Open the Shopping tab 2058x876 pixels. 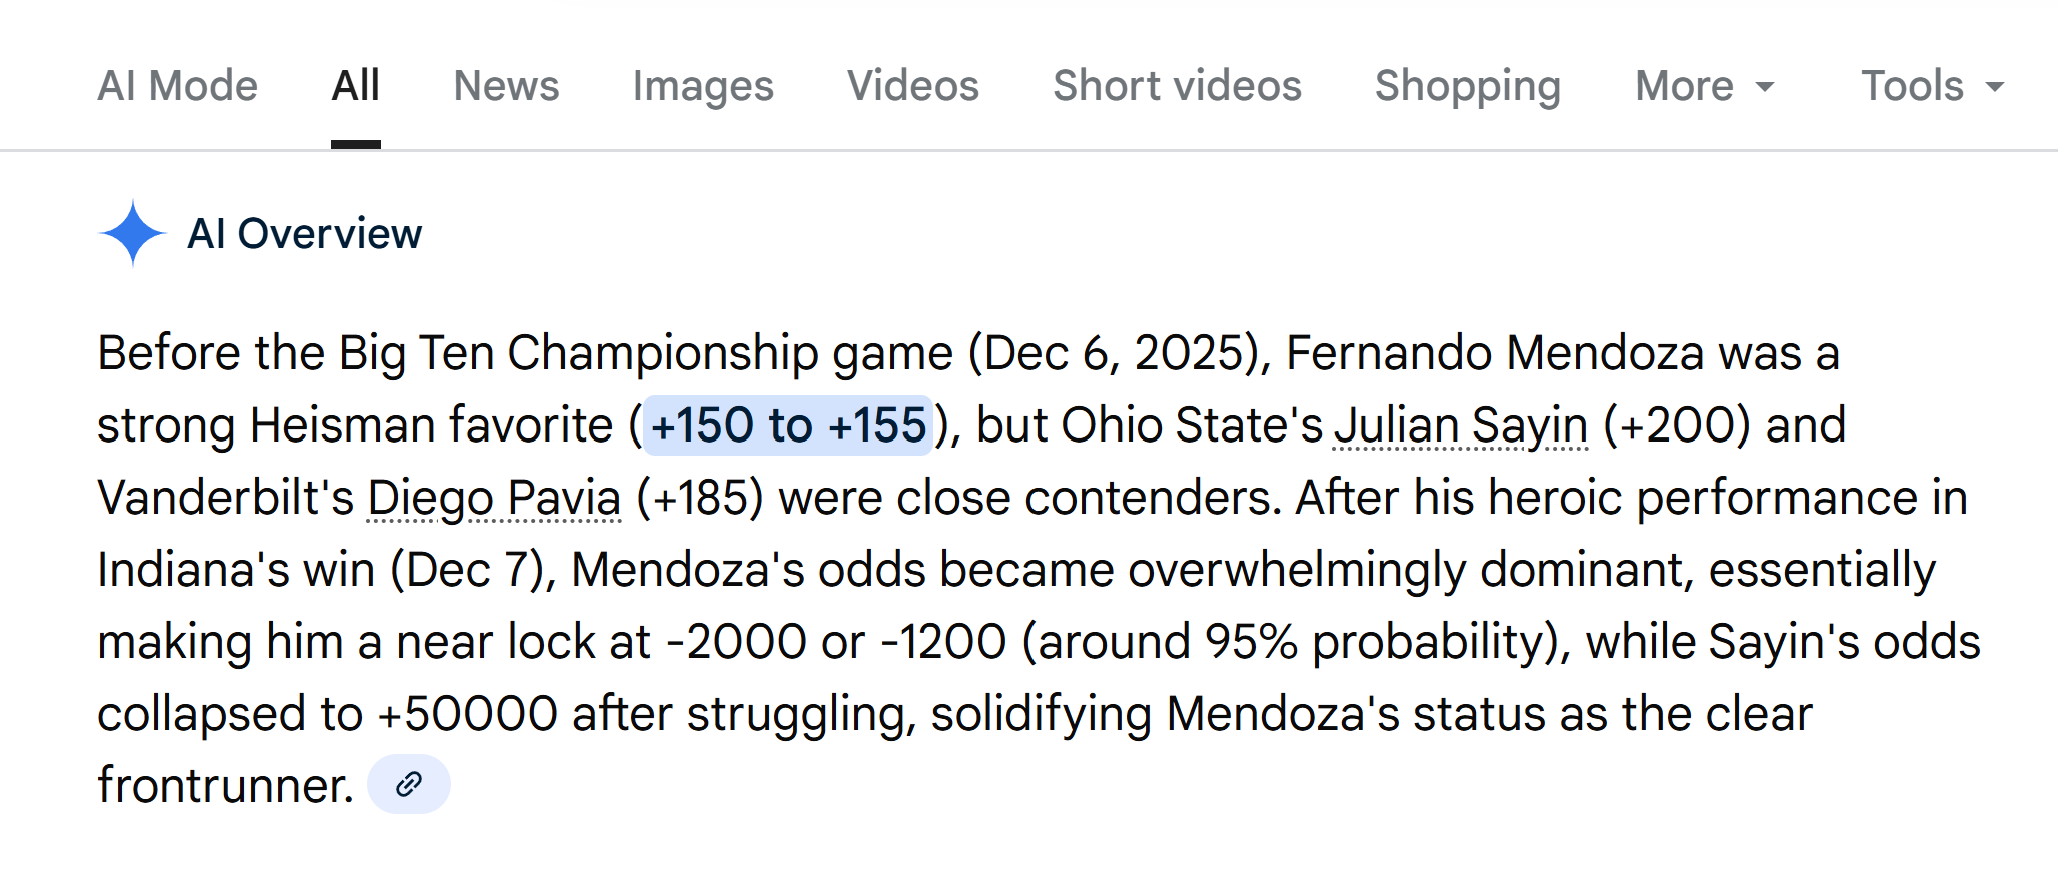tap(1467, 86)
